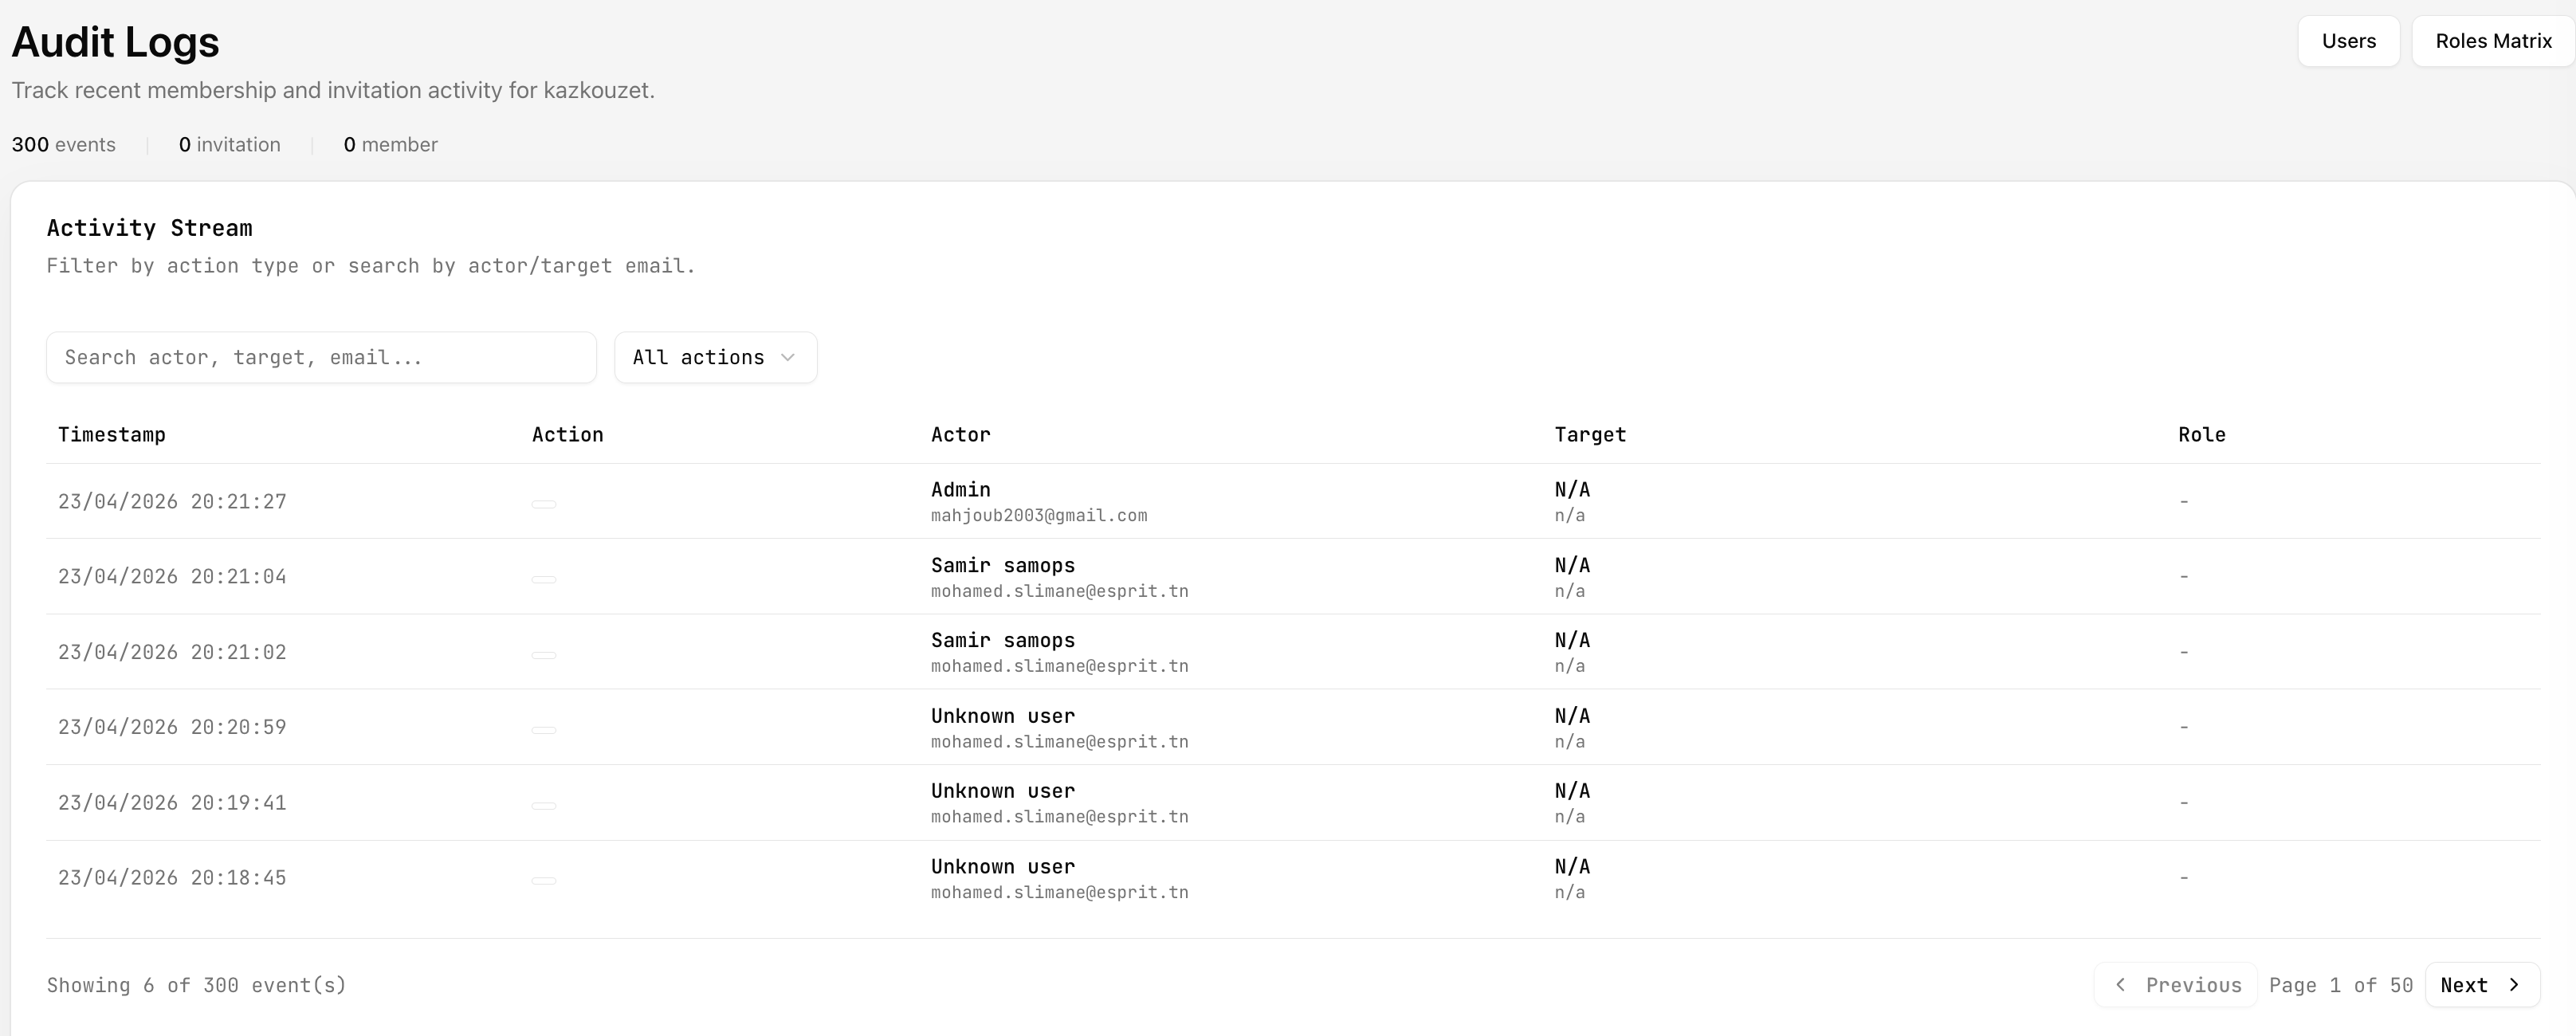The width and height of the screenshot is (2576, 1036).
Task: Click the action badge on the 20:21:27 row
Action: (544, 503)
